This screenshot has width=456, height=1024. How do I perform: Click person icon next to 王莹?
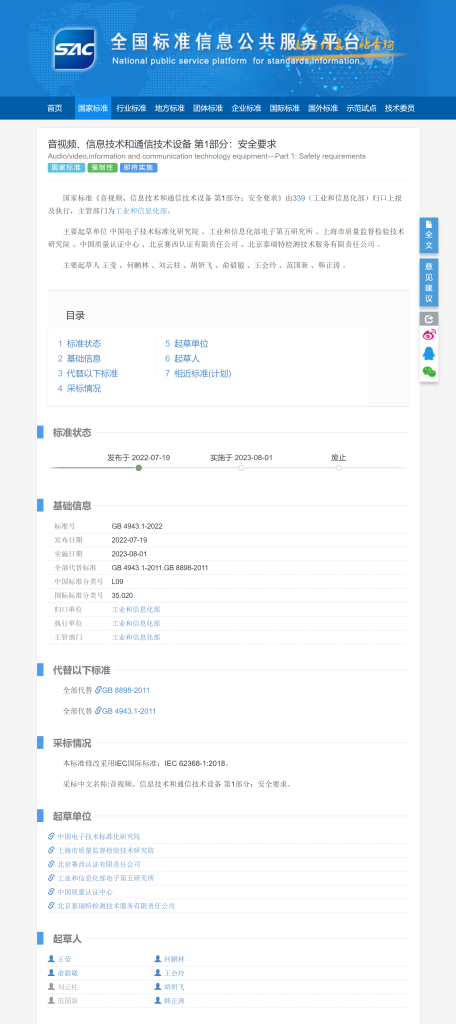(x=51, y=959)
